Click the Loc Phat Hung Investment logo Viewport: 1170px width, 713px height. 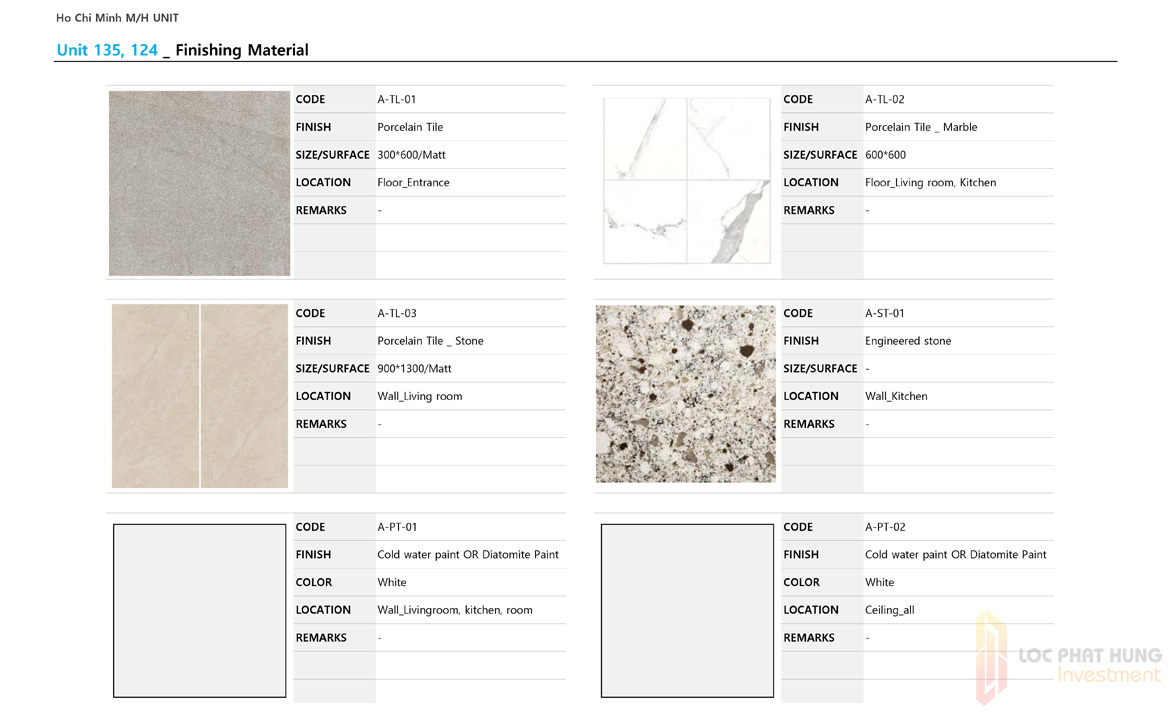click(1068, 660)
